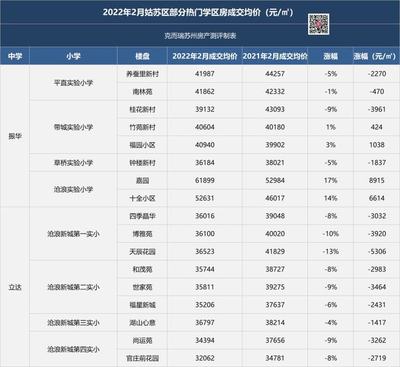The height and width of the screenshot is (367, 400).
Task: Click the price change value 8915
Action: click(377, 180)
